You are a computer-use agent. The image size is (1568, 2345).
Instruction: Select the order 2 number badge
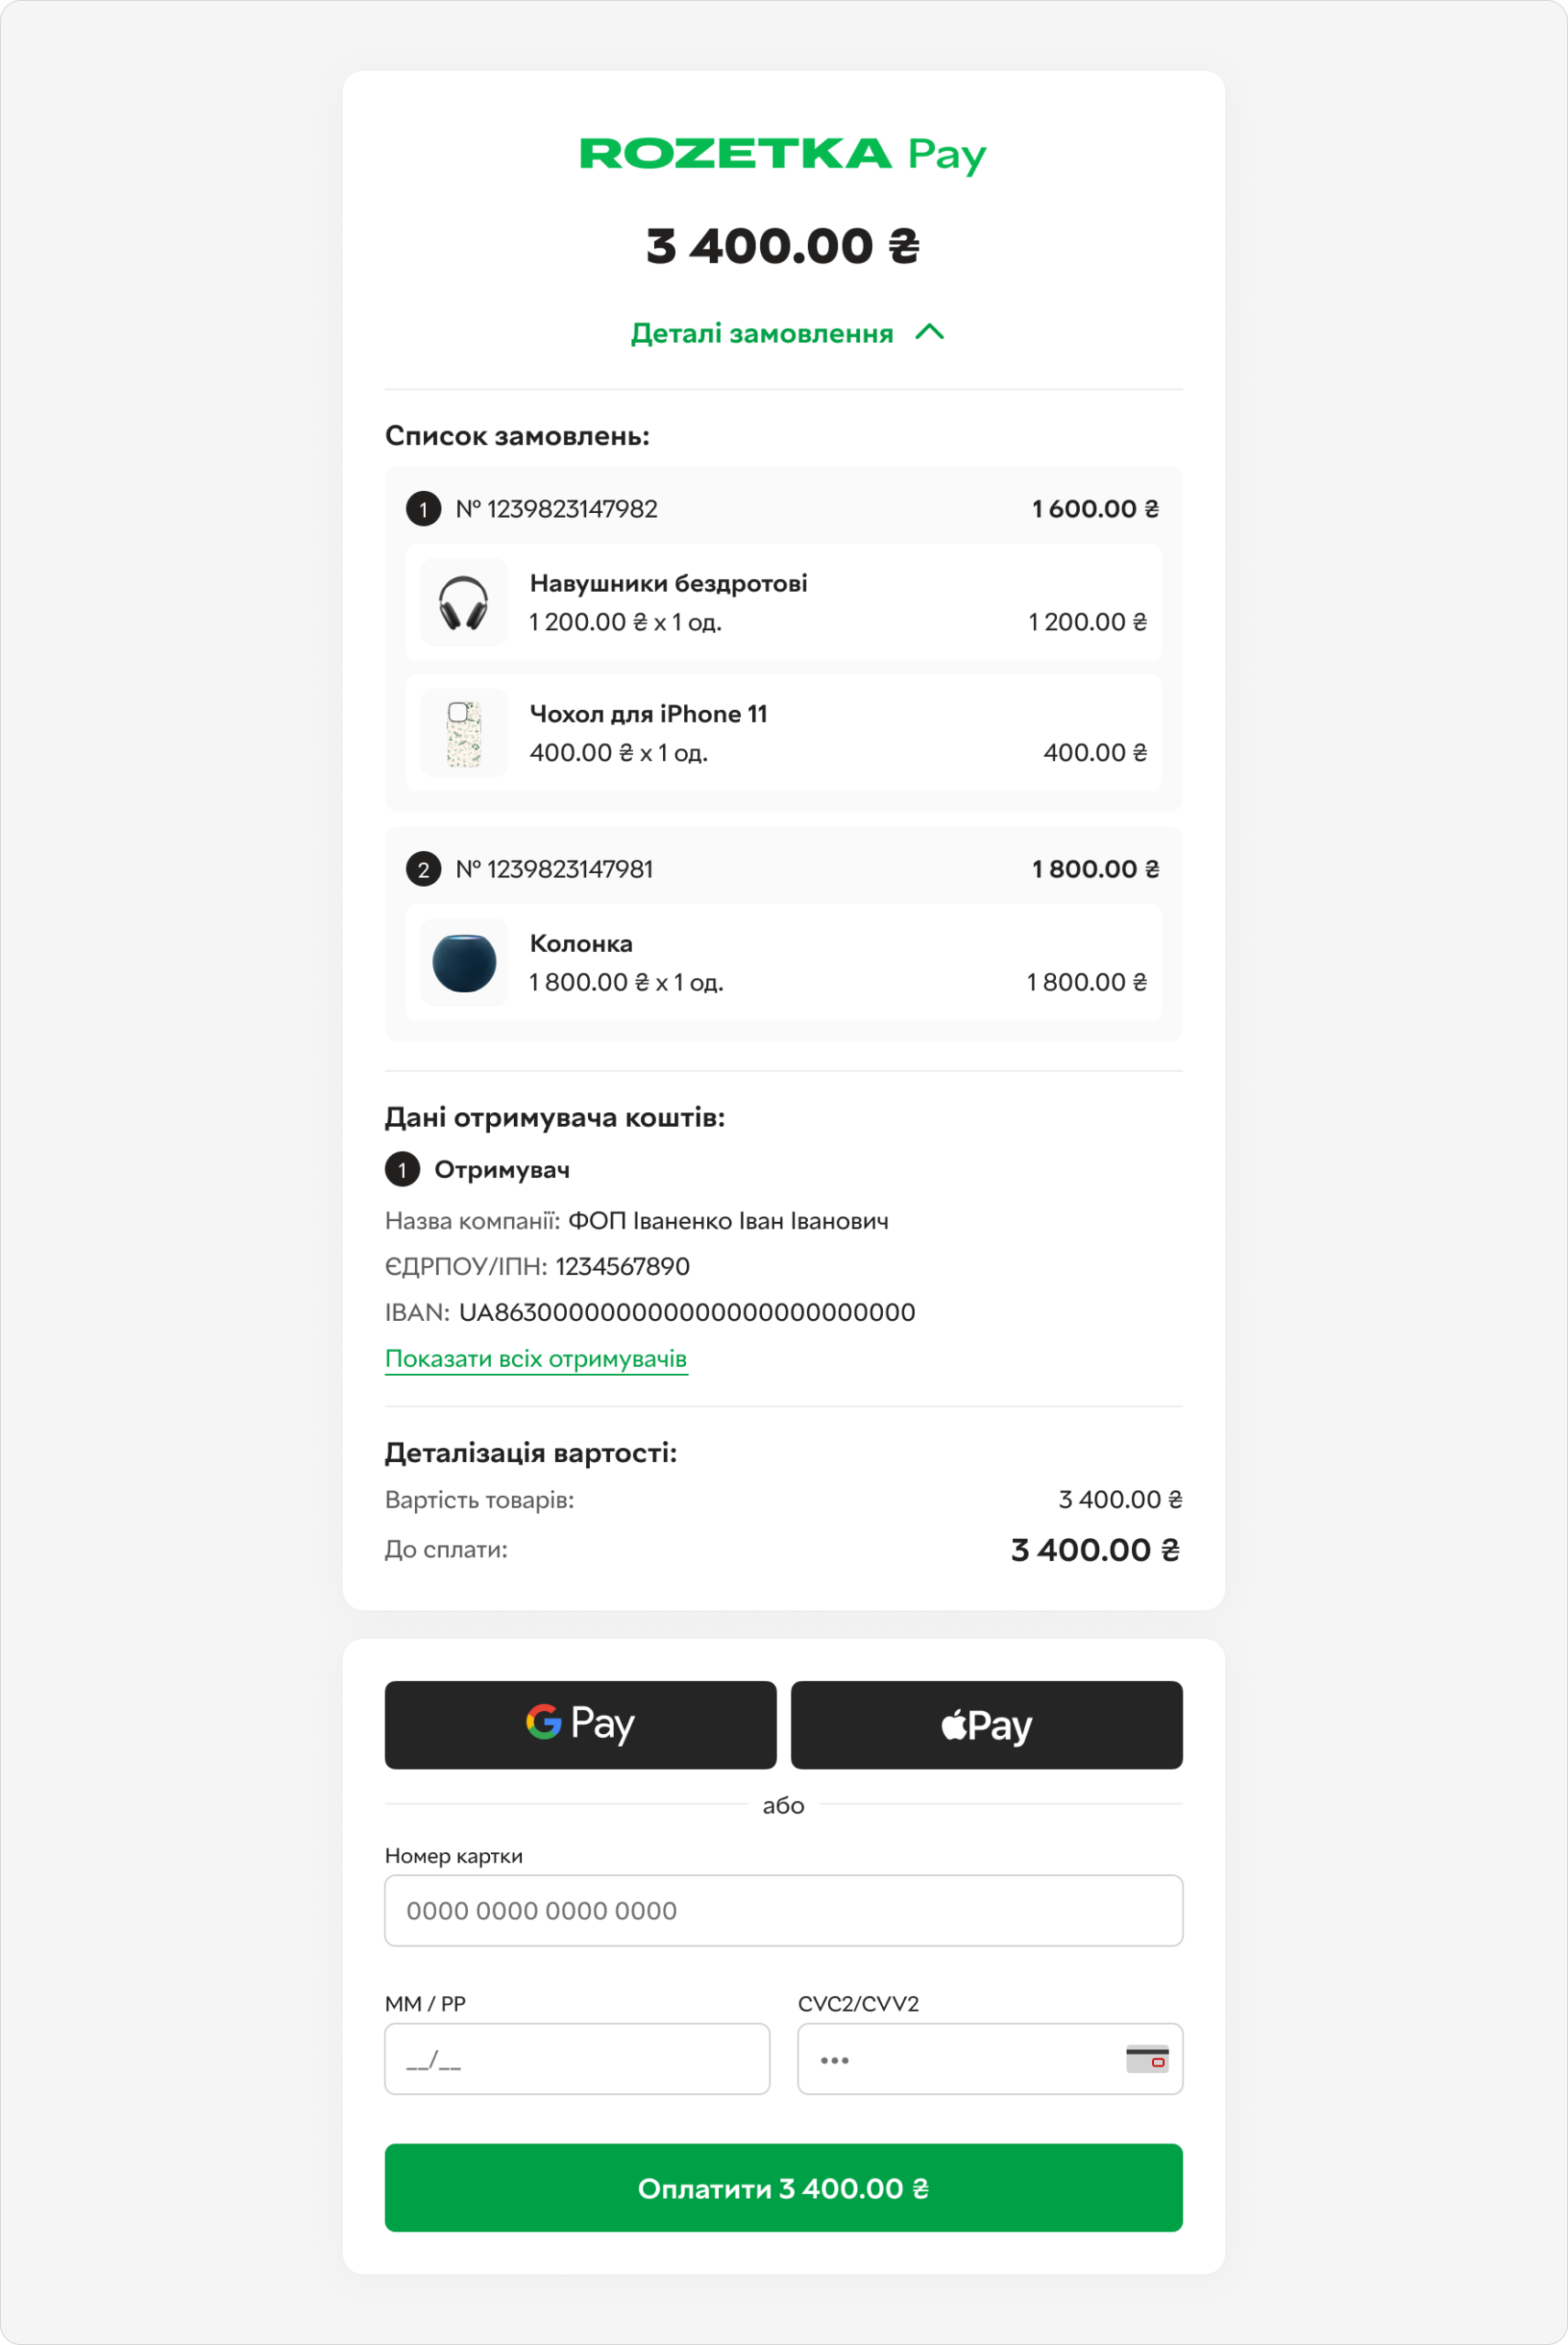[423, 869]
